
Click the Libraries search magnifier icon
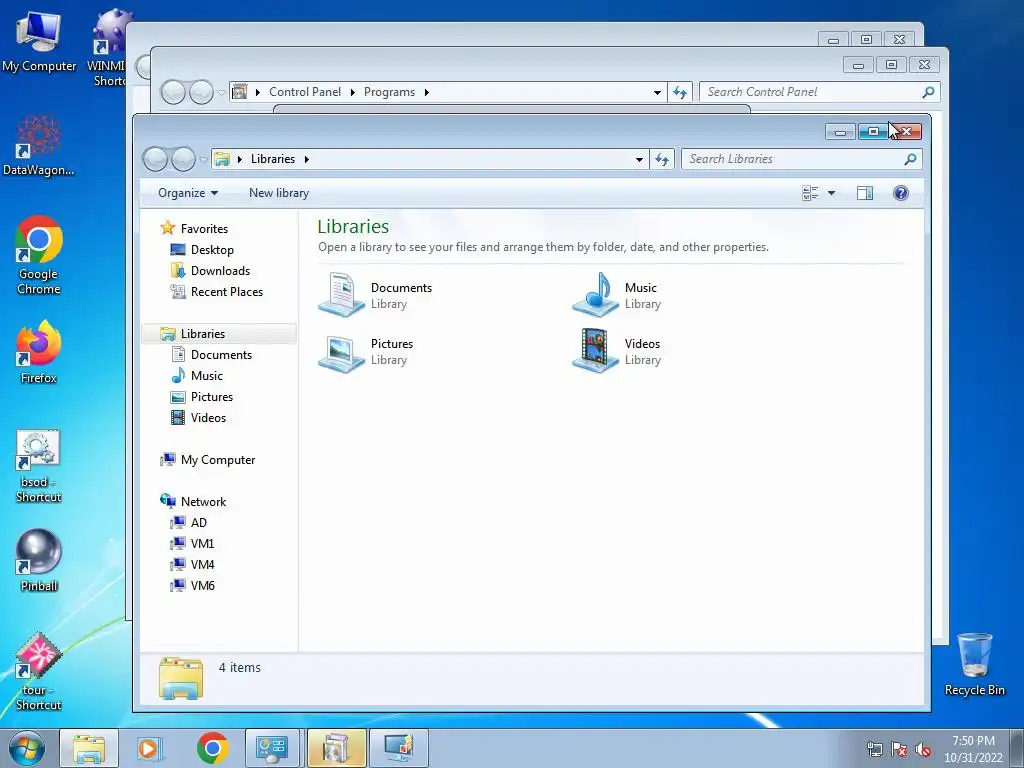[910, 159]
